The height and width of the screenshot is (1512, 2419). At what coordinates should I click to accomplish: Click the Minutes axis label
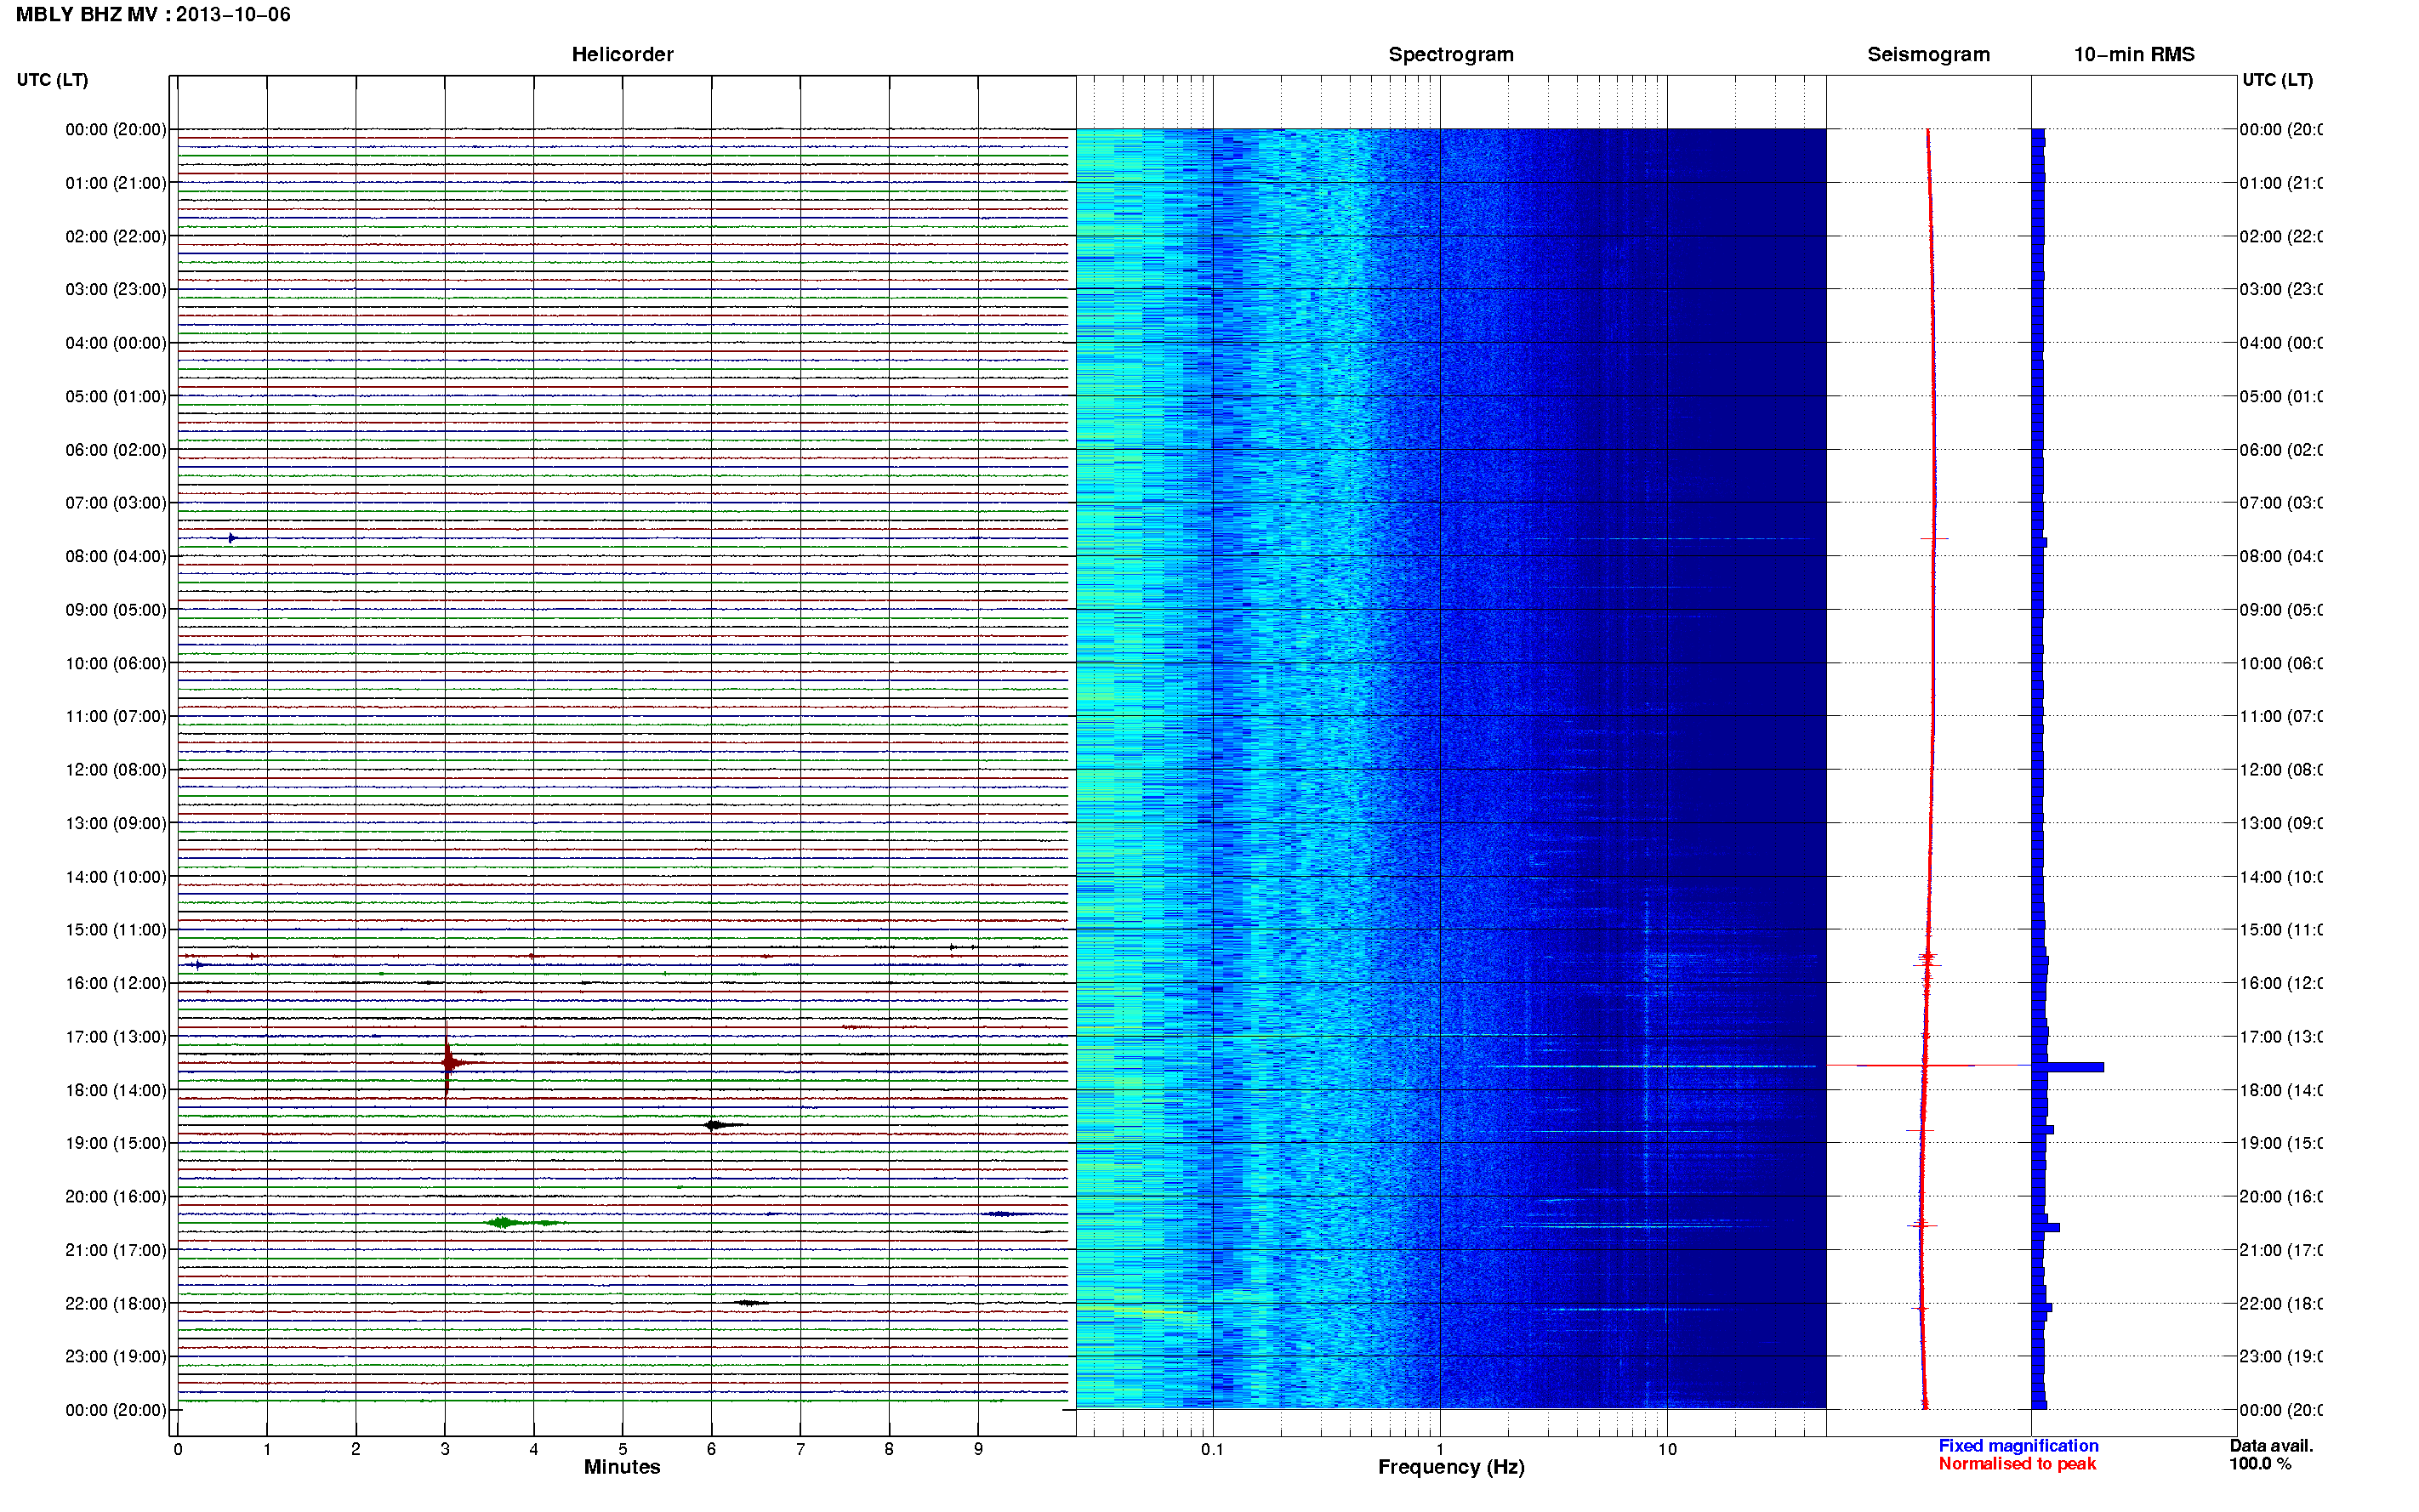622,1467
